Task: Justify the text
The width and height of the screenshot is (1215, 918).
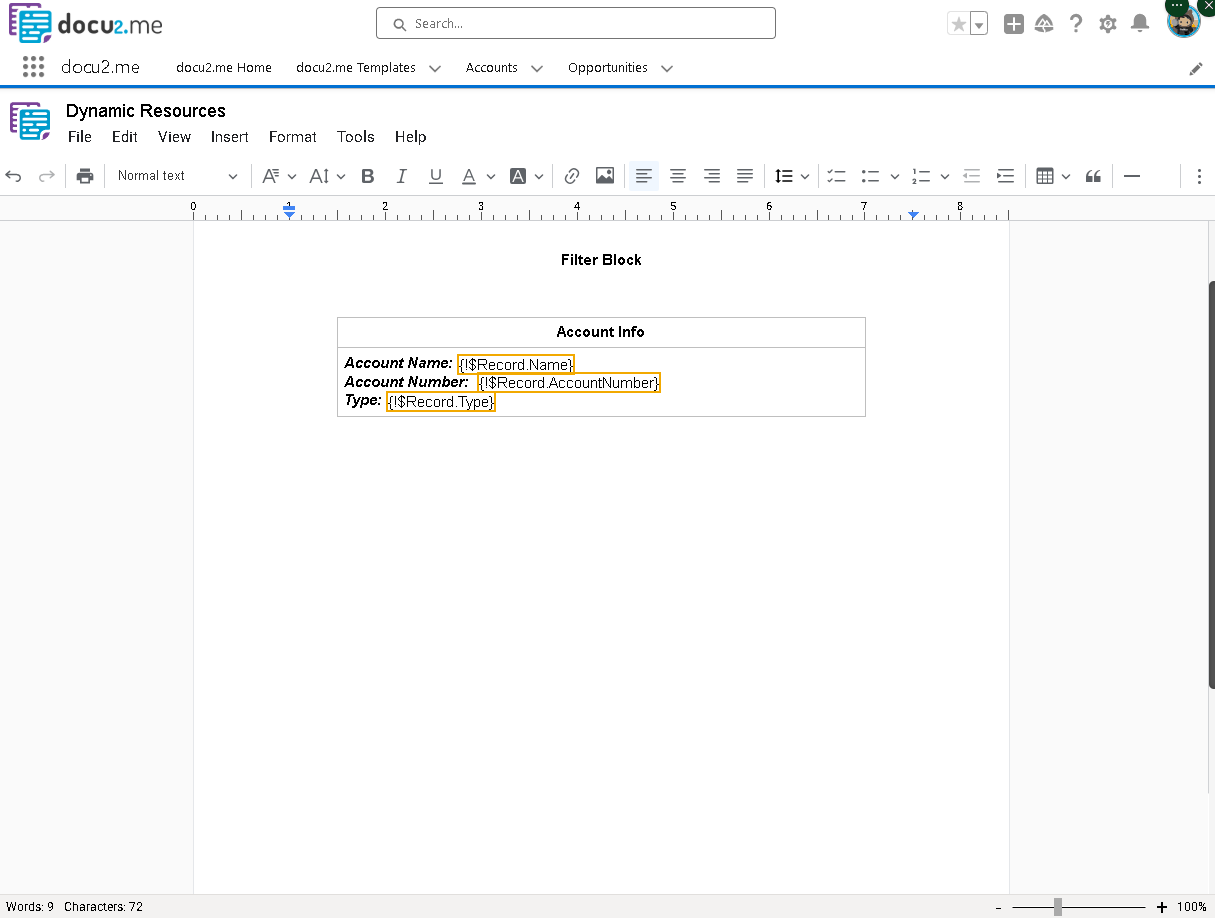Action: click(745, 176)
